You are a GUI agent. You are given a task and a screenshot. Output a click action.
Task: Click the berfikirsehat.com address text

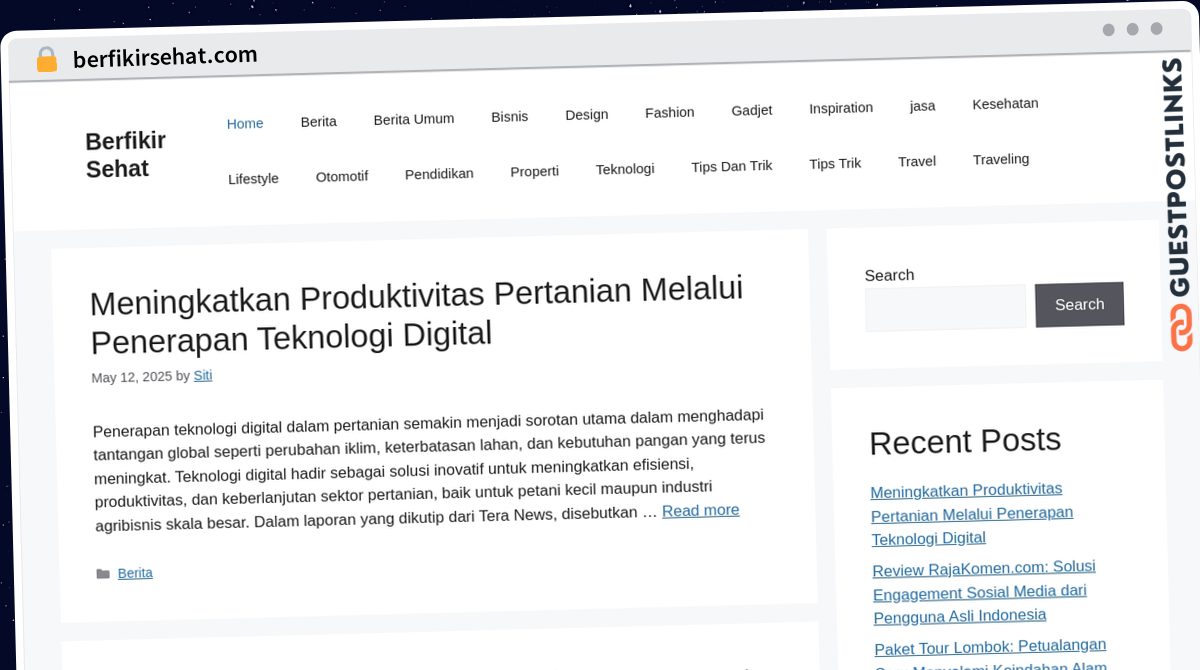(x=165, y=57)
